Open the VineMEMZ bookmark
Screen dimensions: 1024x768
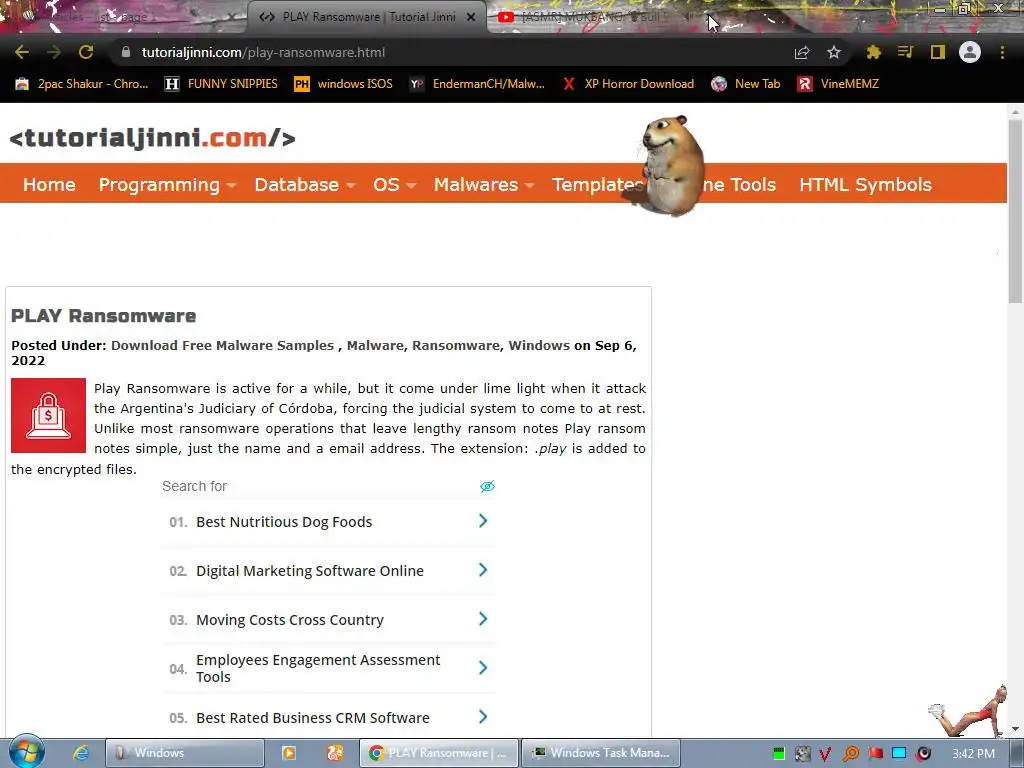[838, 84]
